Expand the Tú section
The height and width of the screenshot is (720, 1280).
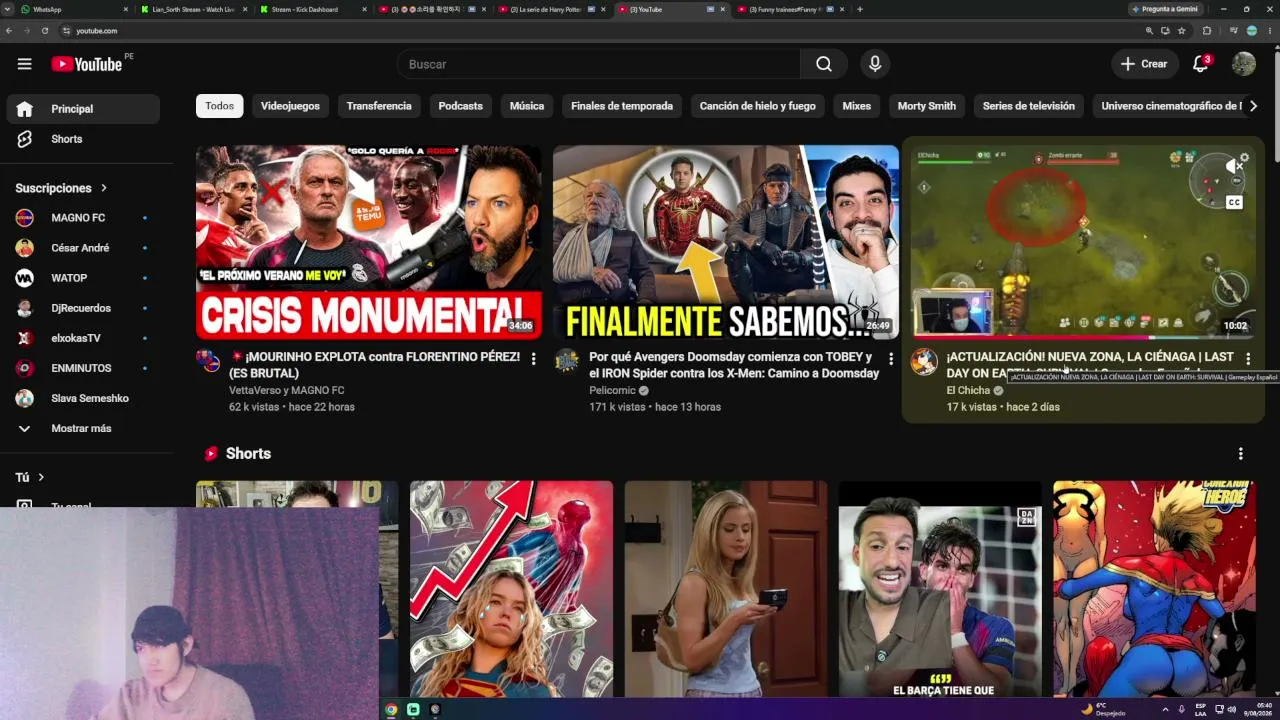(x=30, y=478)
